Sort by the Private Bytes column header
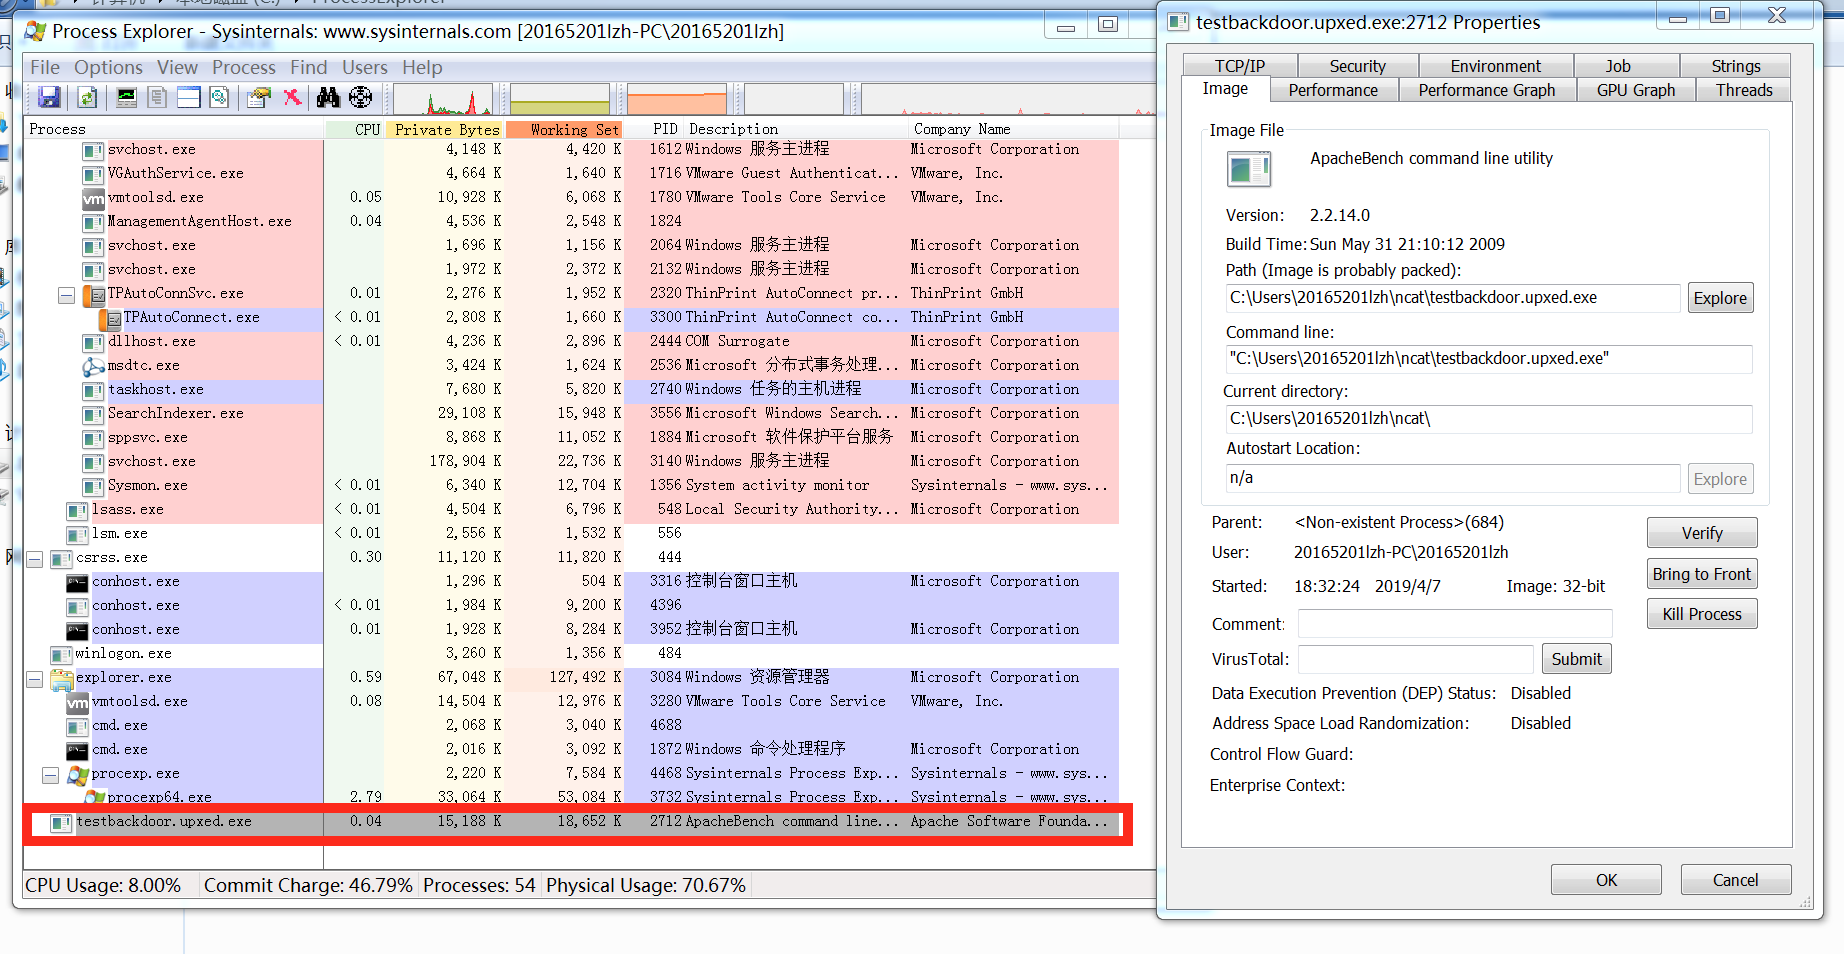Viewport: 1844px width, 954px height. [444, 129]
